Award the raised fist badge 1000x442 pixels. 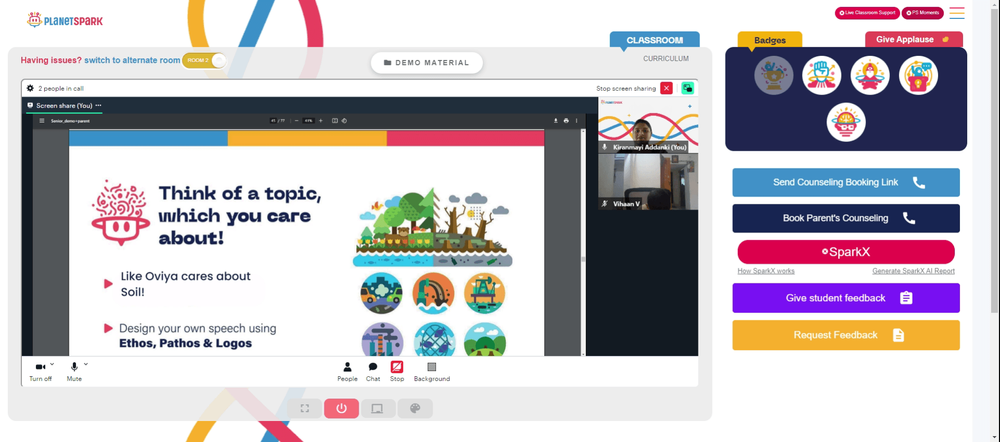(821, 75)
